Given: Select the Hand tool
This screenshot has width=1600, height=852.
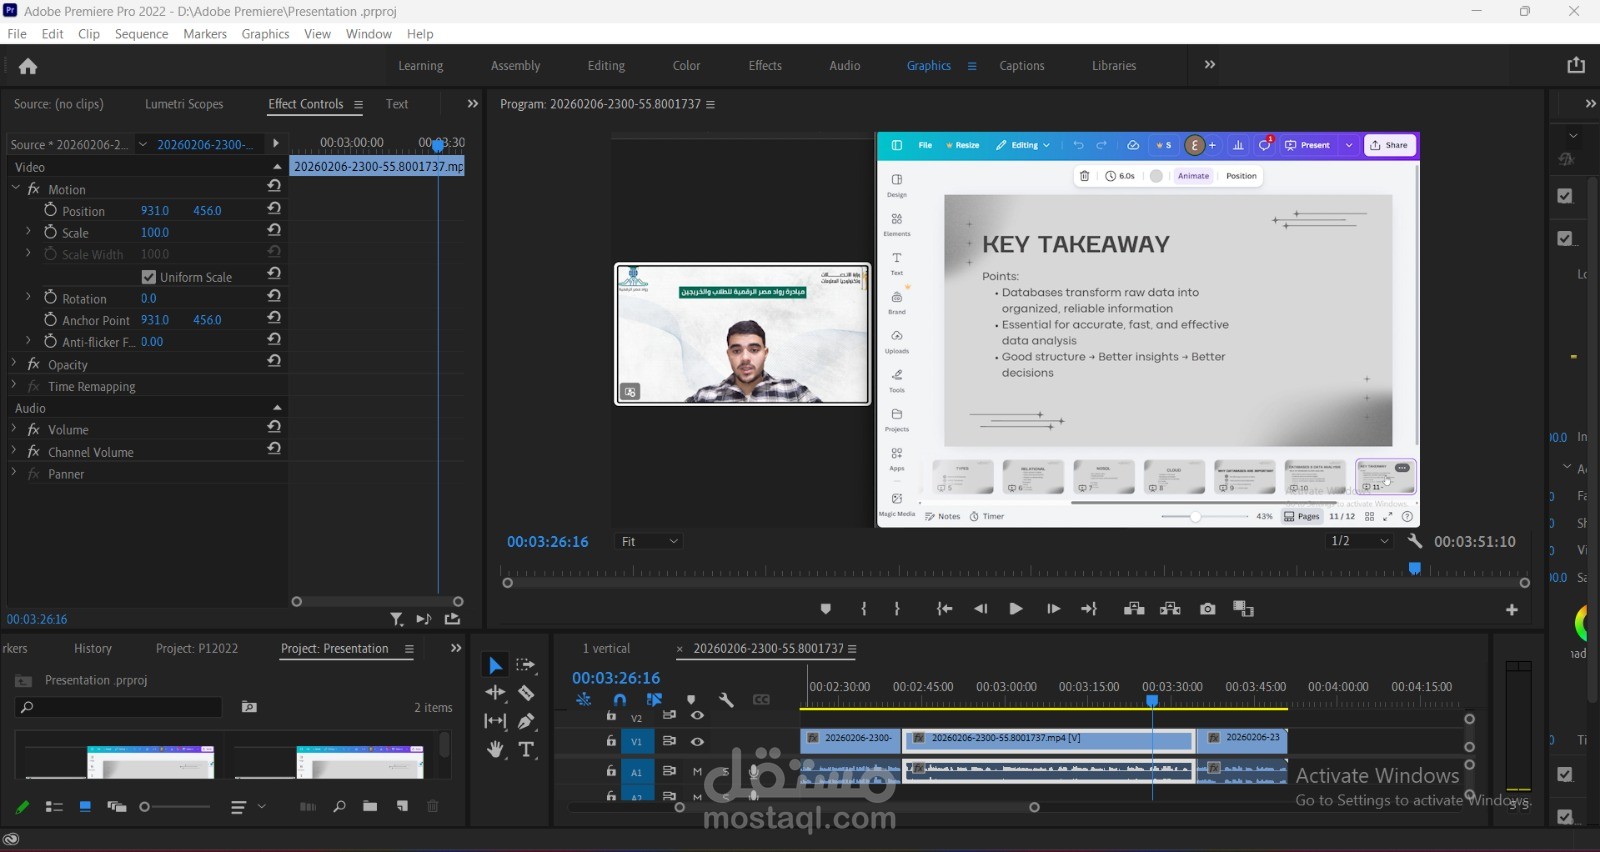Looking at the screenshot, I should tap(495, 749).
